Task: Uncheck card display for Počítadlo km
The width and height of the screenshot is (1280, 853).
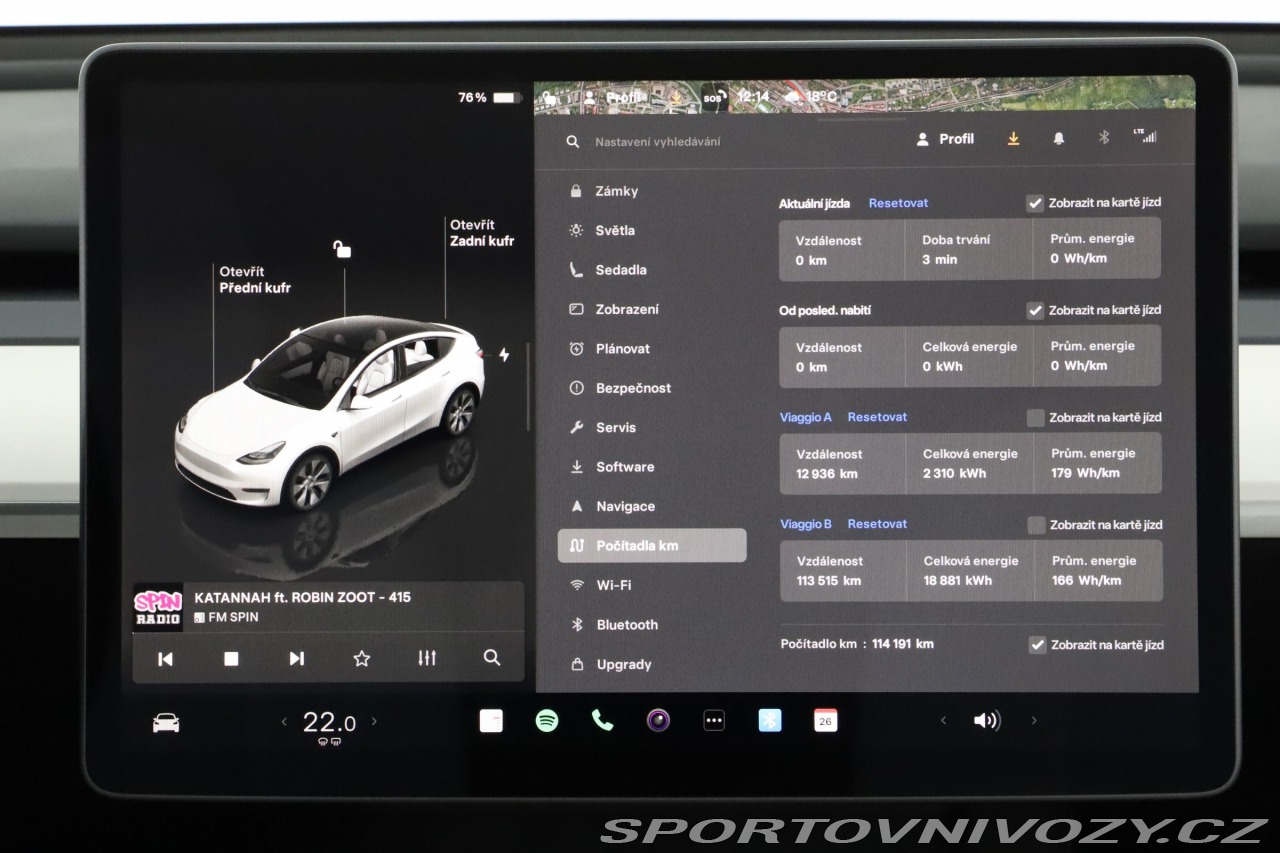Action: 1037,645
